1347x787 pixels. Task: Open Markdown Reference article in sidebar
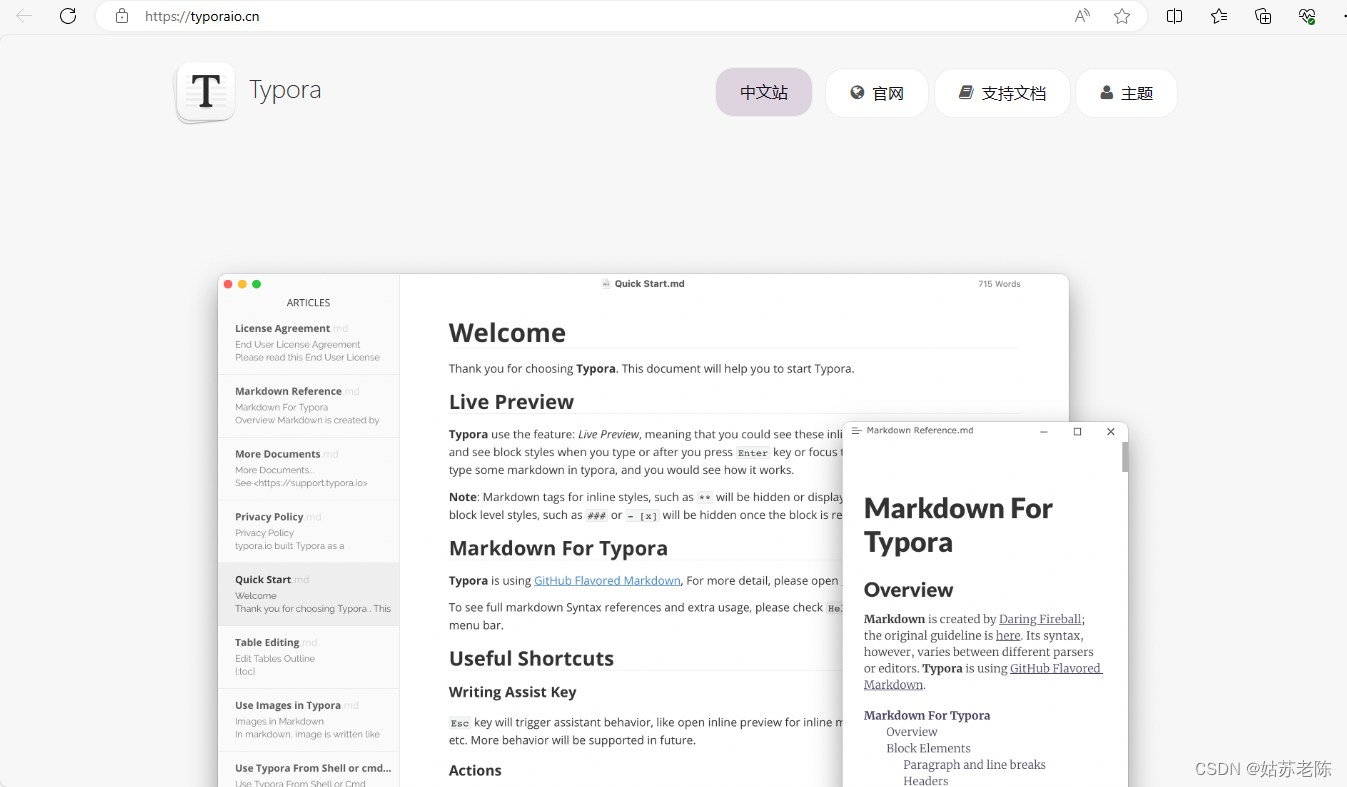click(x=308, y=406)
